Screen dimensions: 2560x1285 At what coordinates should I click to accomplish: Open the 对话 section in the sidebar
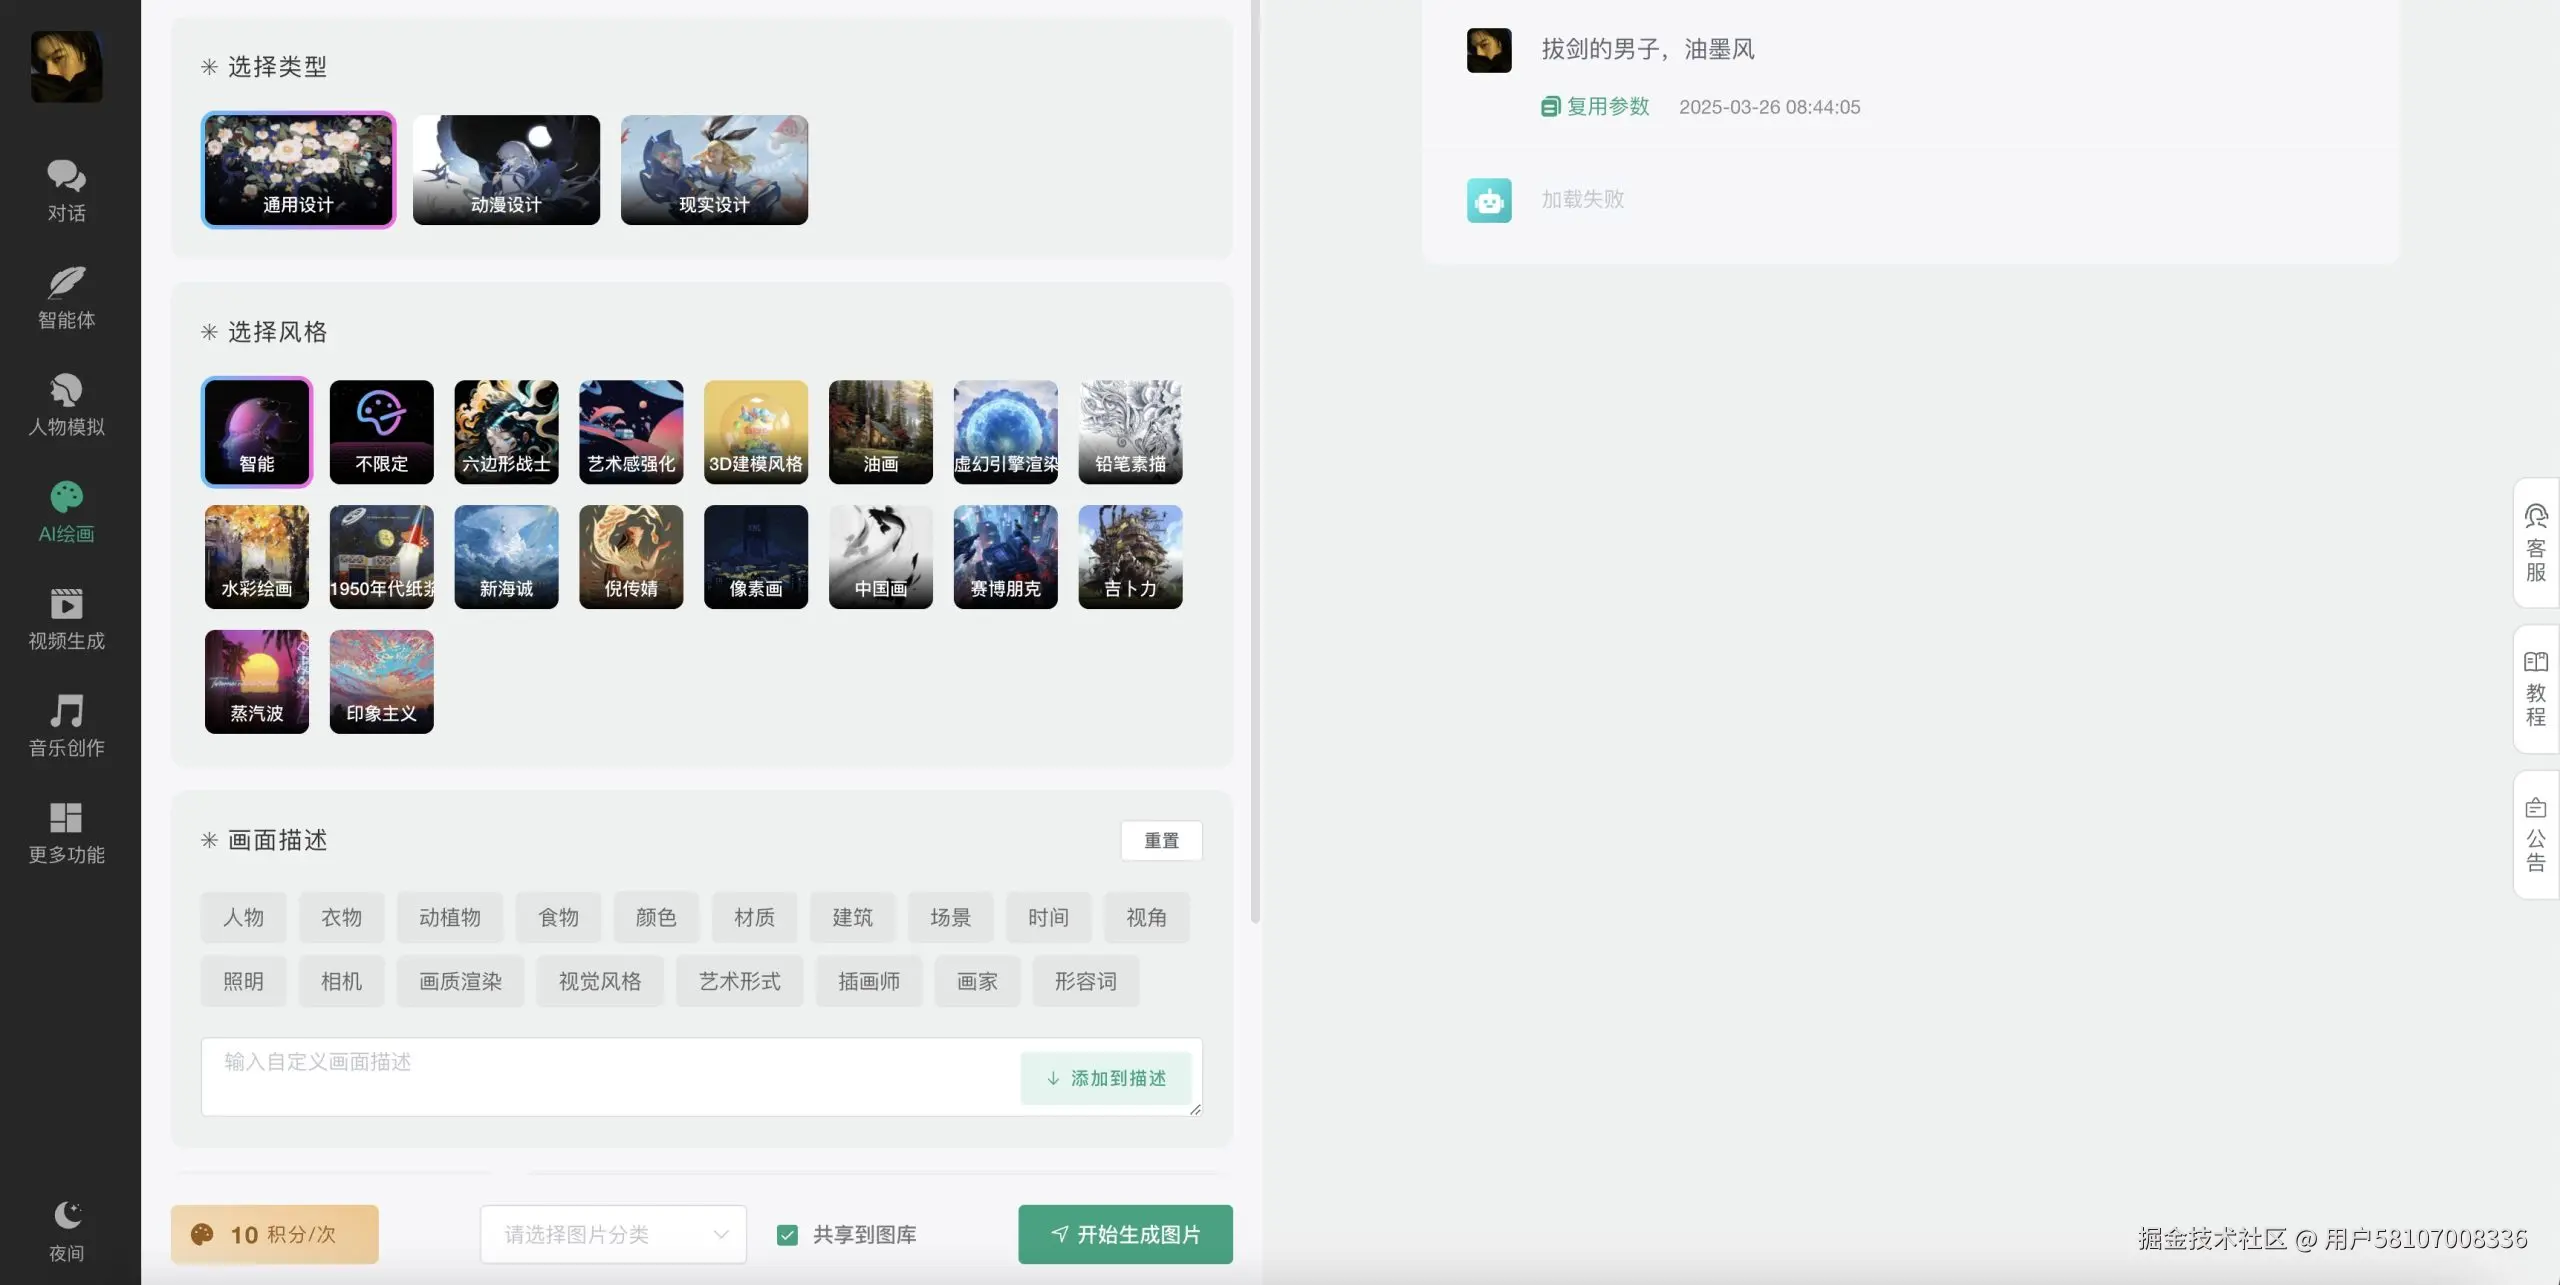point(65,190)
